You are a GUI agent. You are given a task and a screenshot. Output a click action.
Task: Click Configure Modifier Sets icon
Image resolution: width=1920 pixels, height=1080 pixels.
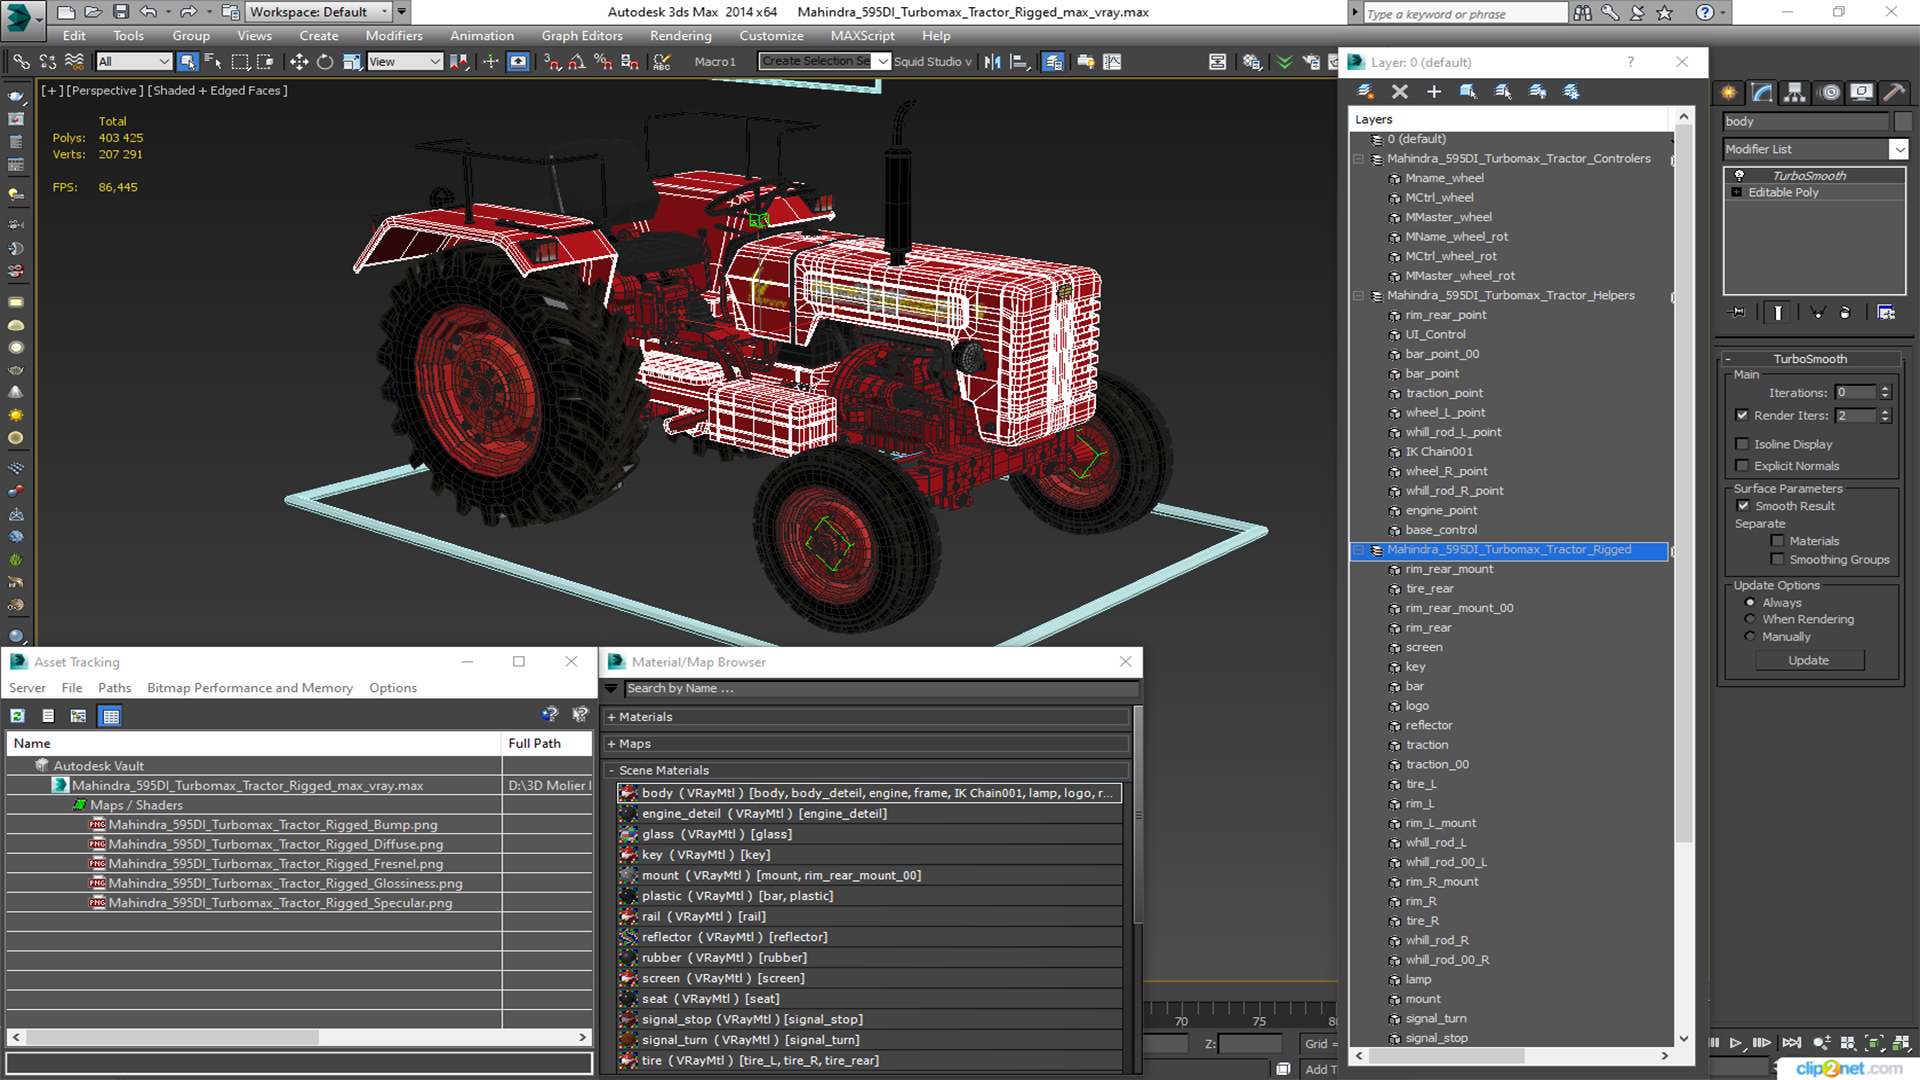pos(1886,312)
